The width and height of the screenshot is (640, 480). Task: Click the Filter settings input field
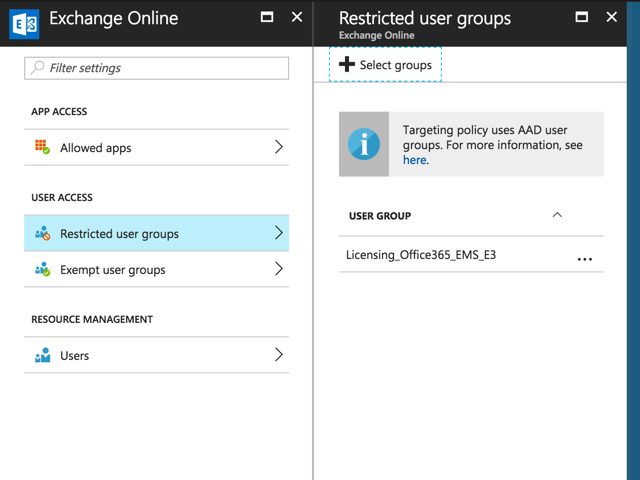coord(157,68)
